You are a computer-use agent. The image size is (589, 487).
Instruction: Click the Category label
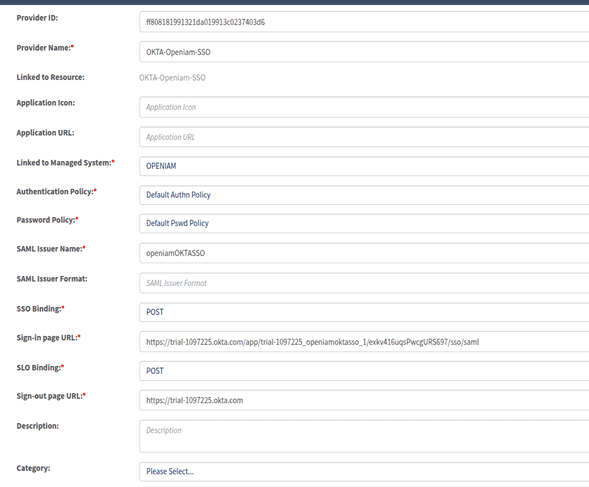(x=33, y=468)
